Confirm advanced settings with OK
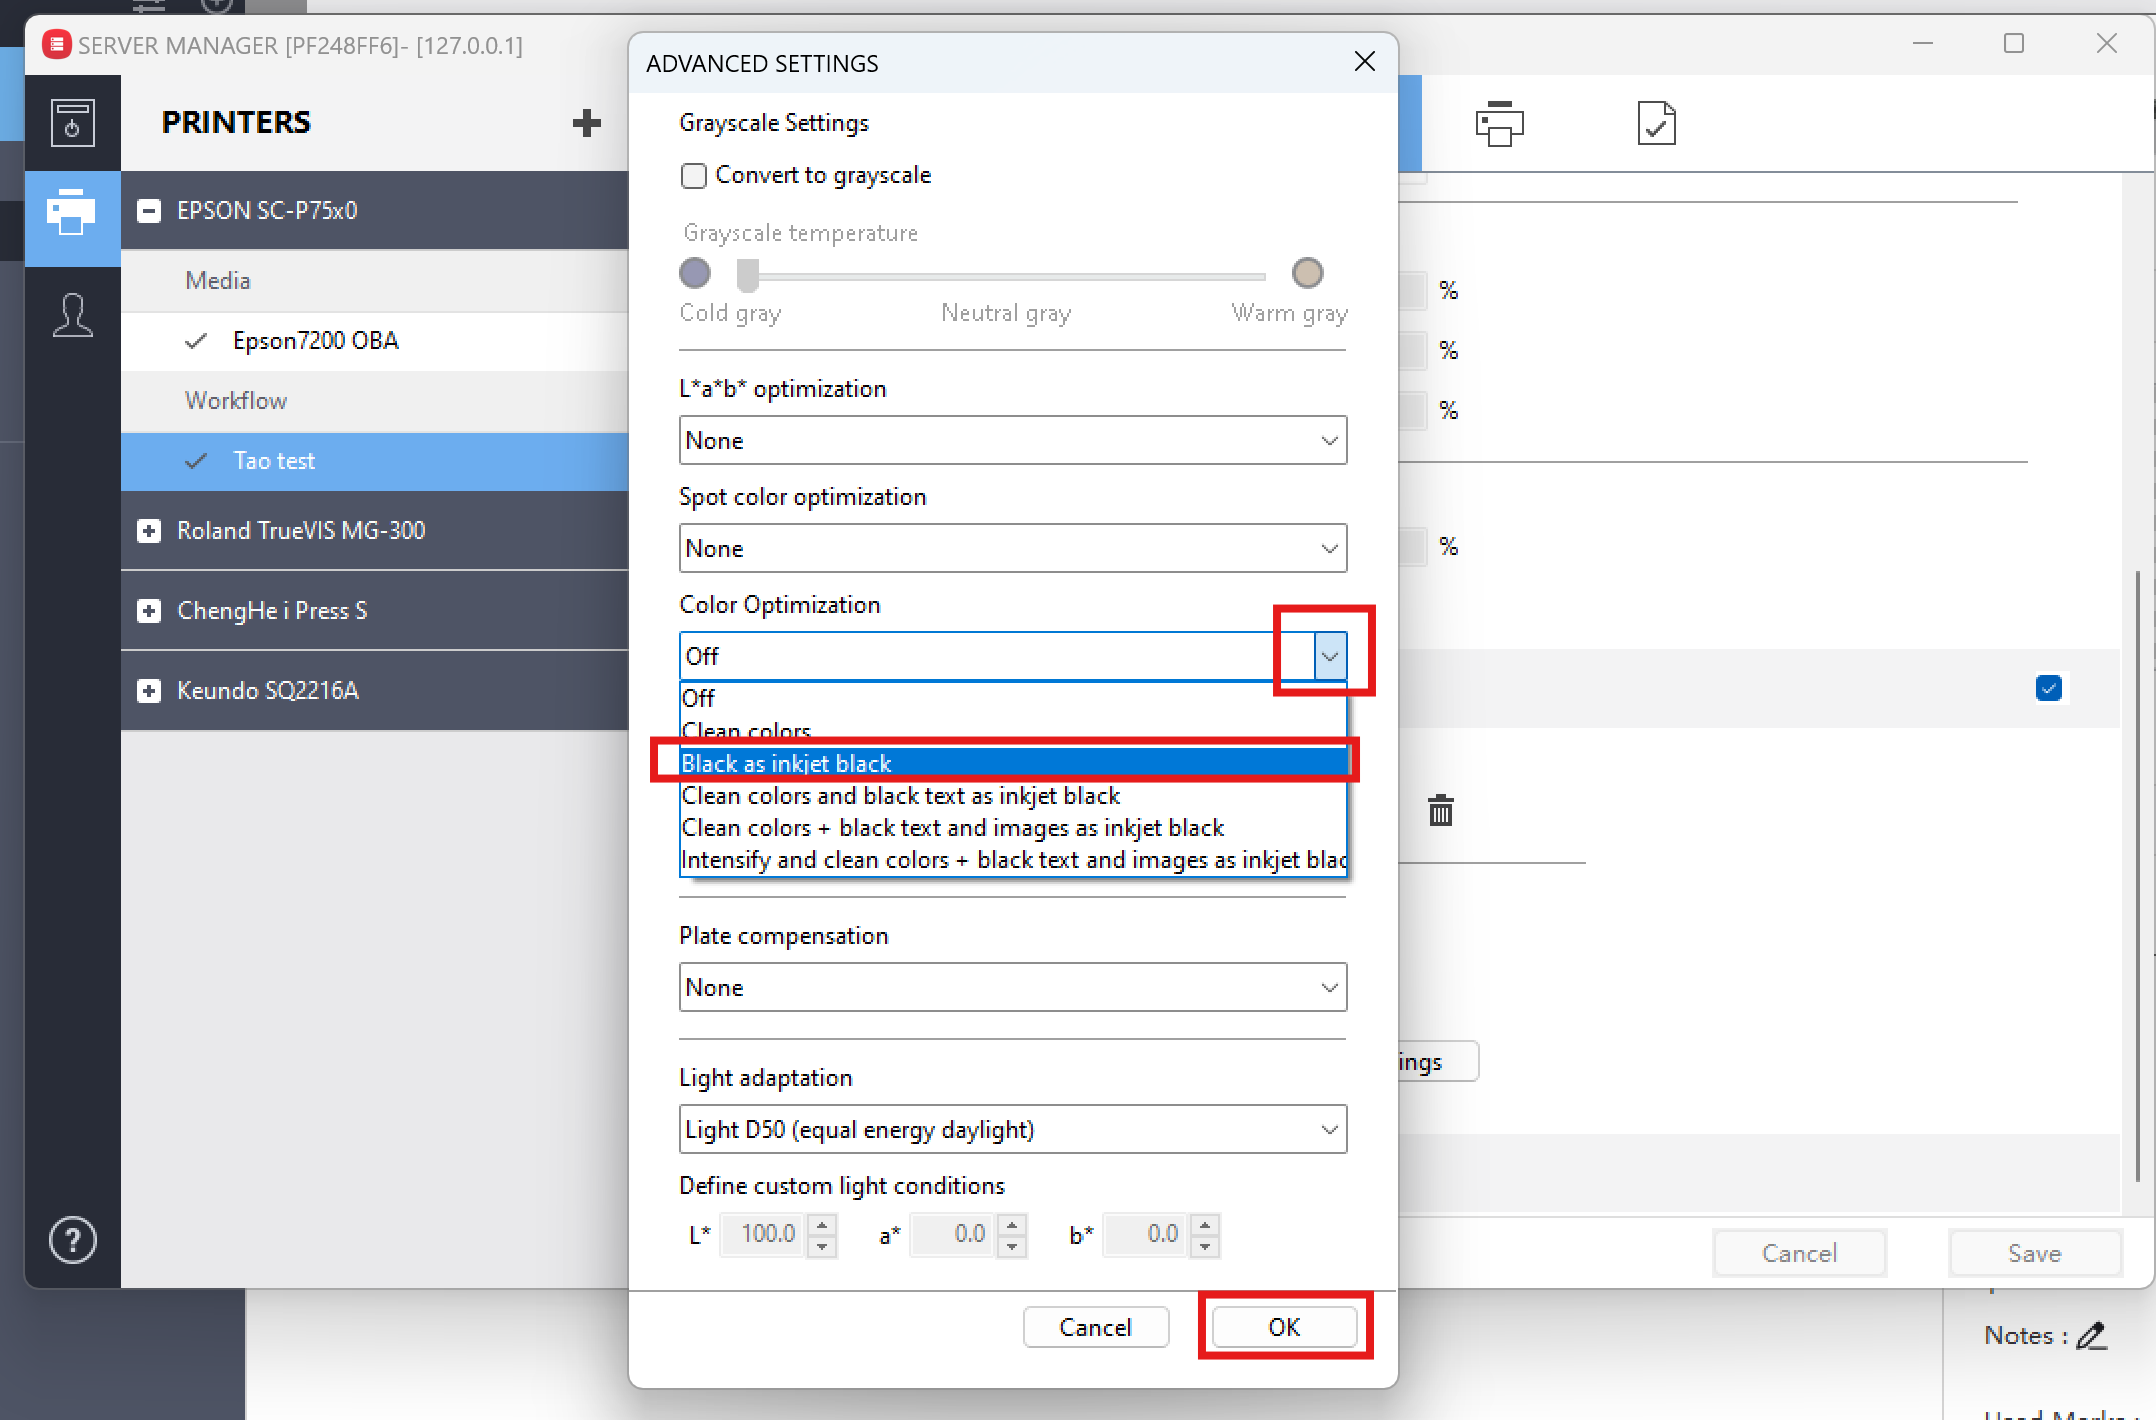The image size is (2156, 1420). coord(1284,1327)
